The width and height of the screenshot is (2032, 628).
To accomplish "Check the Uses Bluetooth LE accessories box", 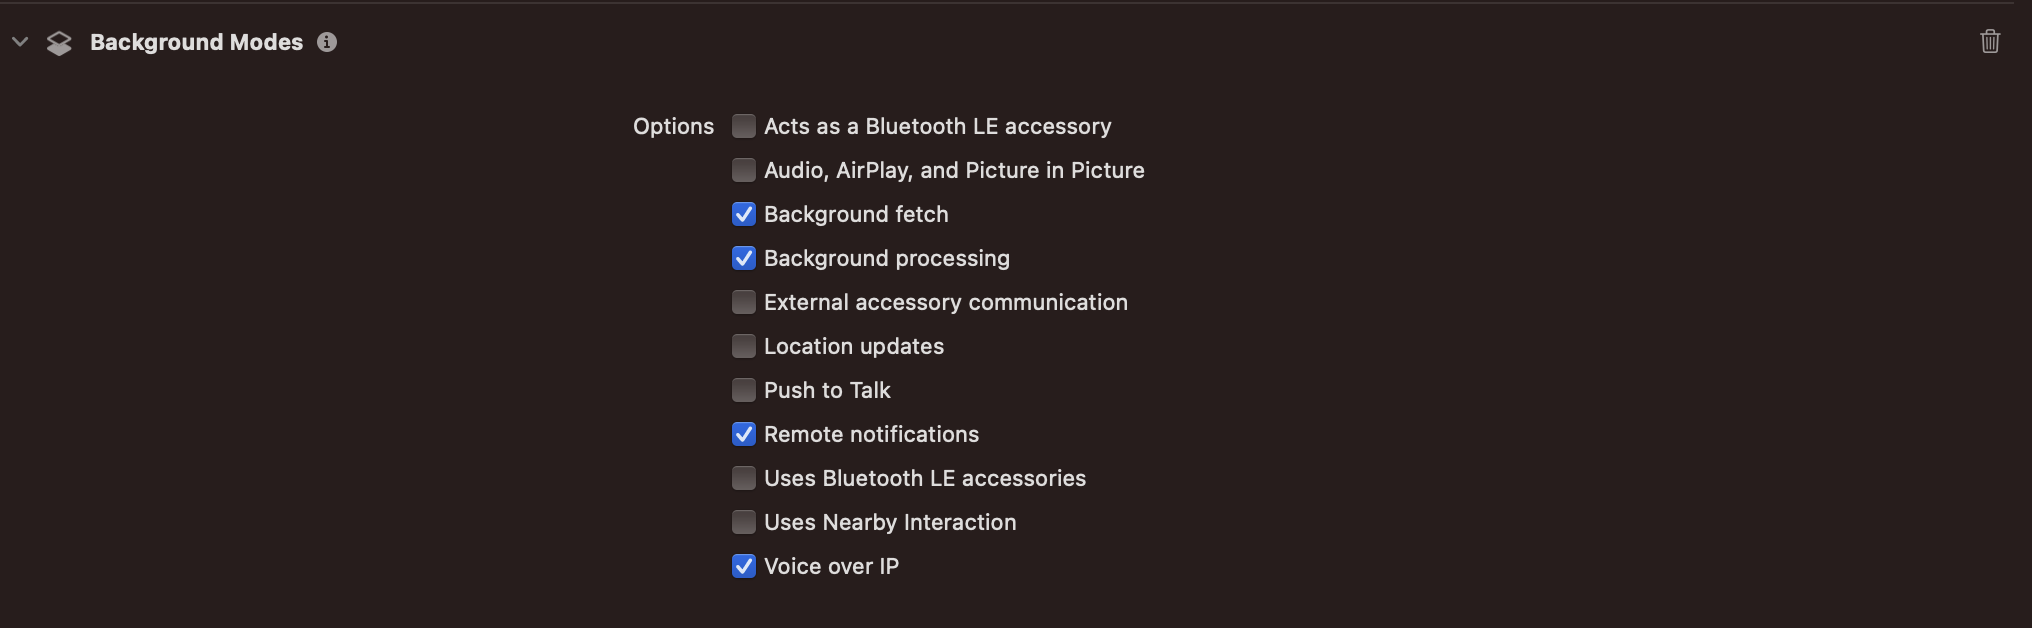I will [x=744, y=478].
